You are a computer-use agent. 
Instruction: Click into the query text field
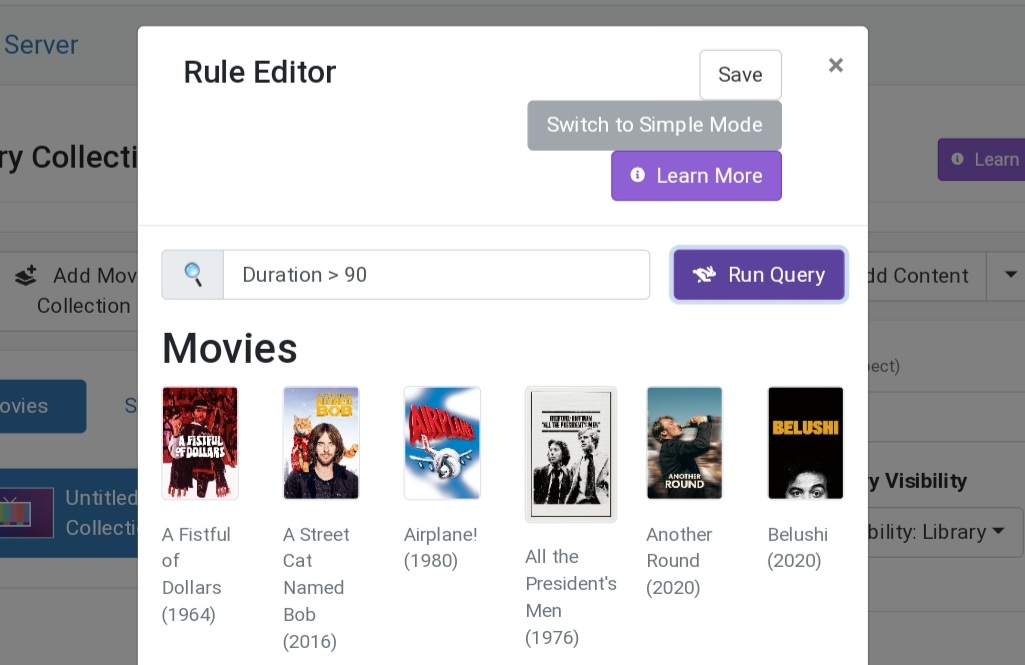tap(436, 275)
